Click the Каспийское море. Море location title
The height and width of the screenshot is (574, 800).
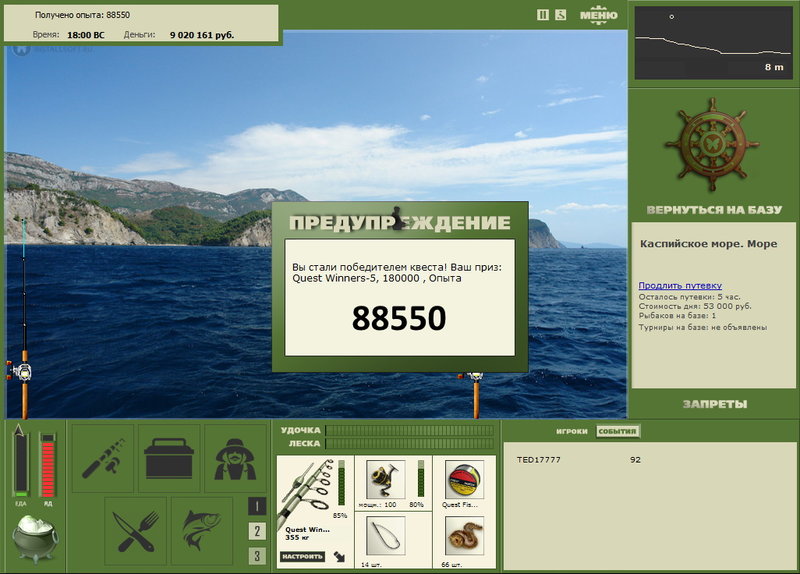click(x=709, y=243)
